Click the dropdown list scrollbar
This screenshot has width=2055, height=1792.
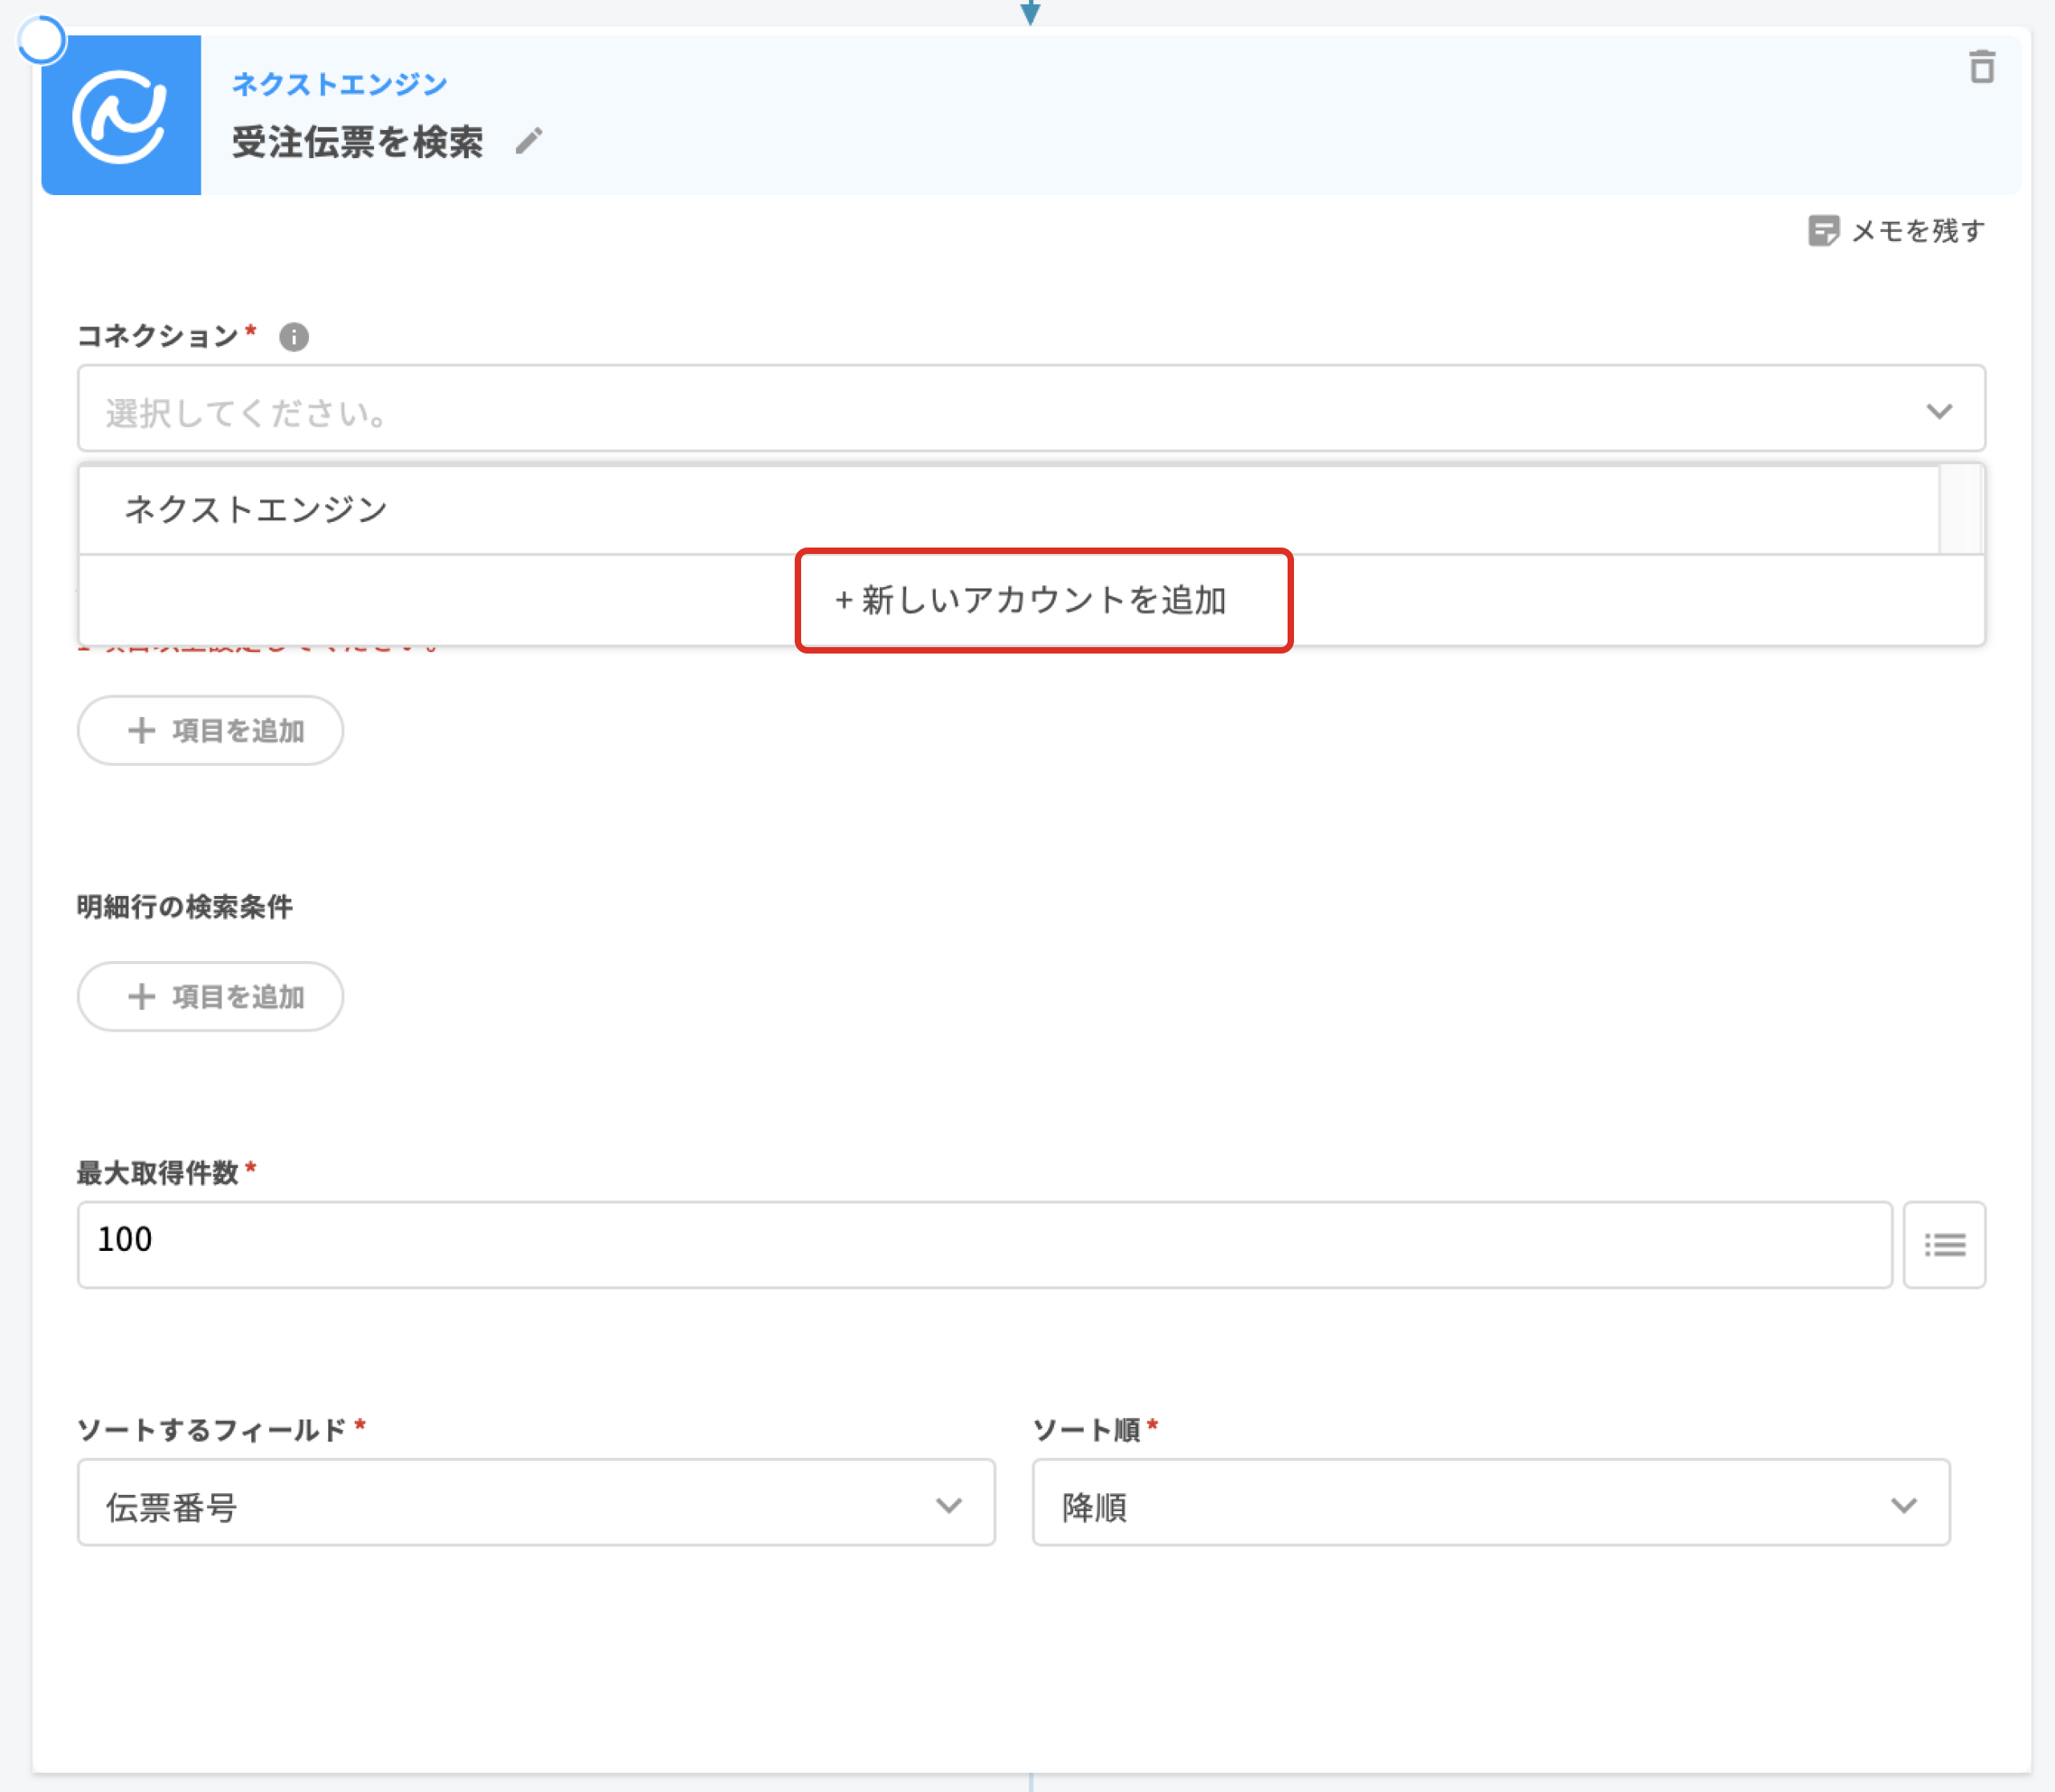(1960, 509)
